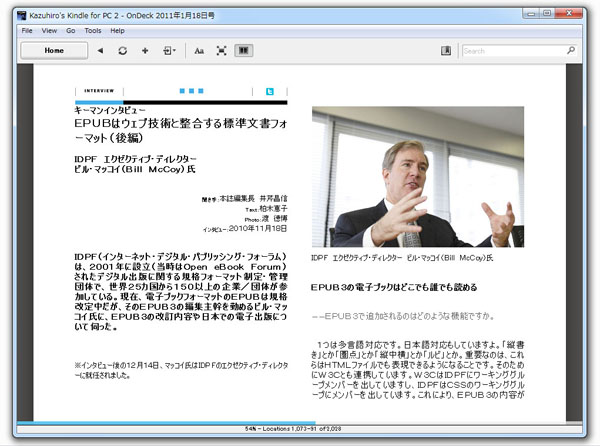Add a bookmark with the plus icon
Screen dimensions: 600x446
(145, 50)
